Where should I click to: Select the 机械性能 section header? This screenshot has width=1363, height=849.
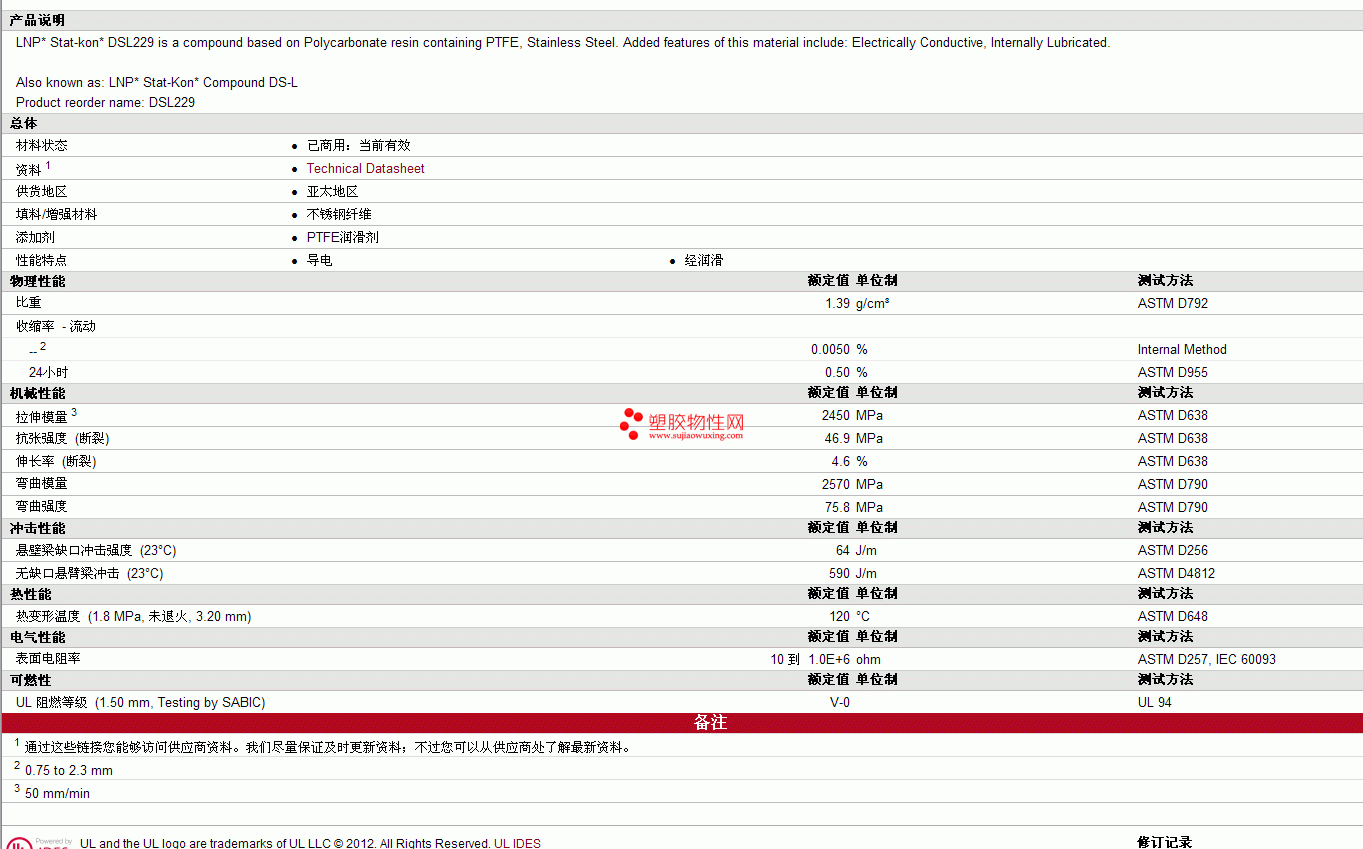38,394
